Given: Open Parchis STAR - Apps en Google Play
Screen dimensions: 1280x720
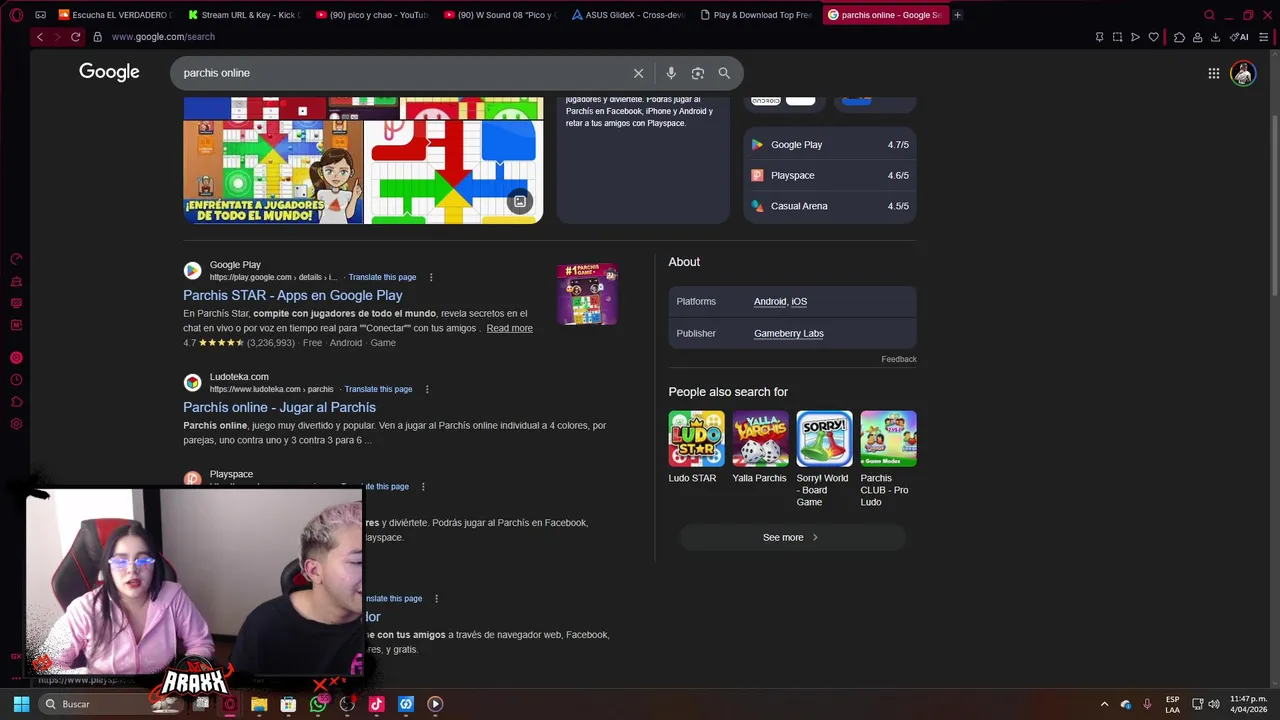Looking at the screenshot, I should [293, 295].
